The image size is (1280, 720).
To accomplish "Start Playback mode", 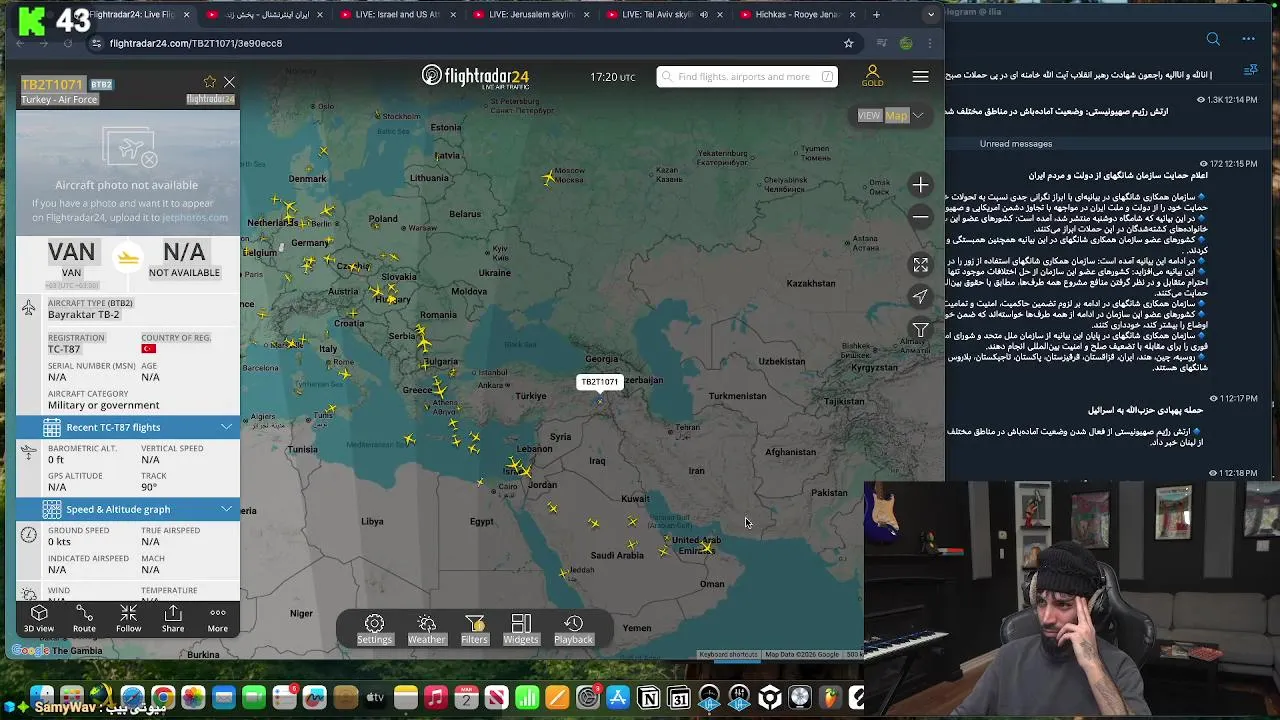I will [x=573, y=629].
